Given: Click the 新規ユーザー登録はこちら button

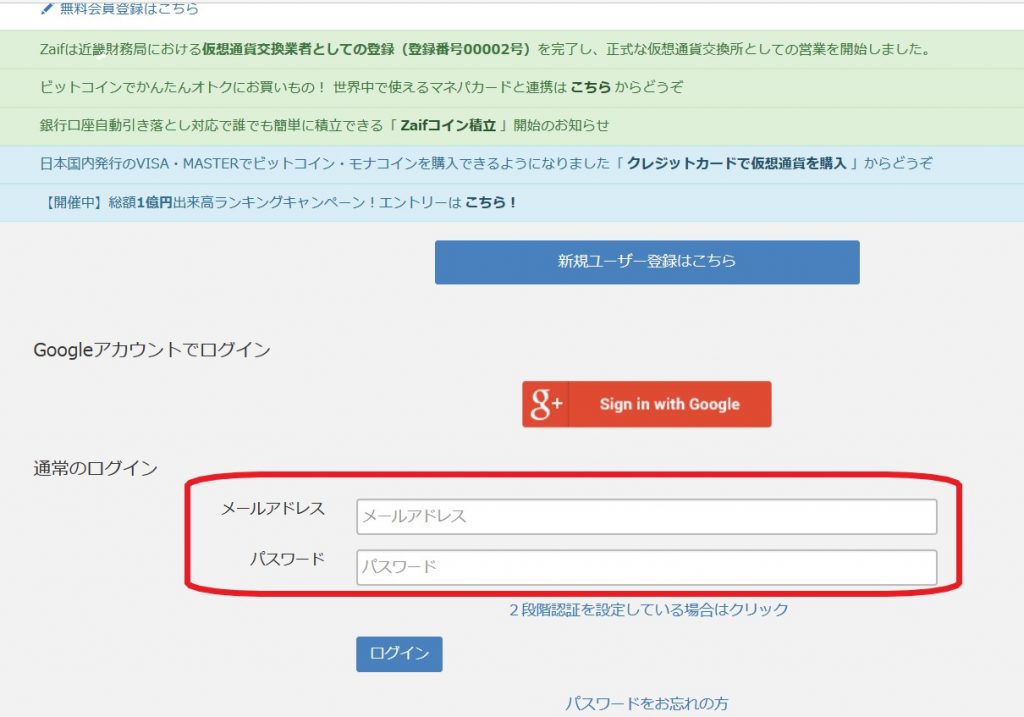Looking at the screenshot, I should 647,262.
